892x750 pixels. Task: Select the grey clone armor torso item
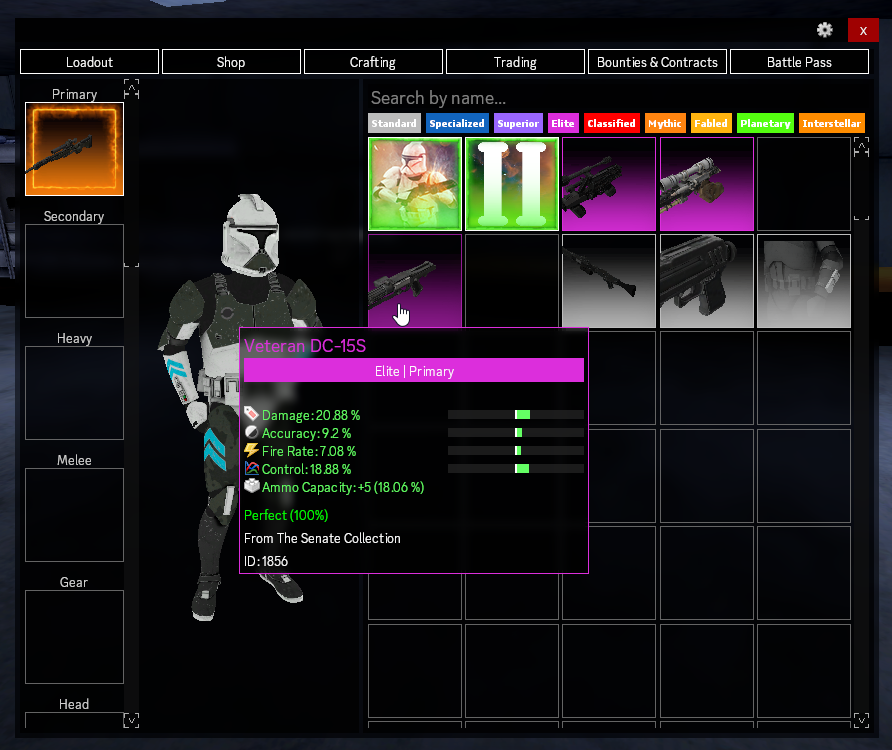(x=804, y=281)
